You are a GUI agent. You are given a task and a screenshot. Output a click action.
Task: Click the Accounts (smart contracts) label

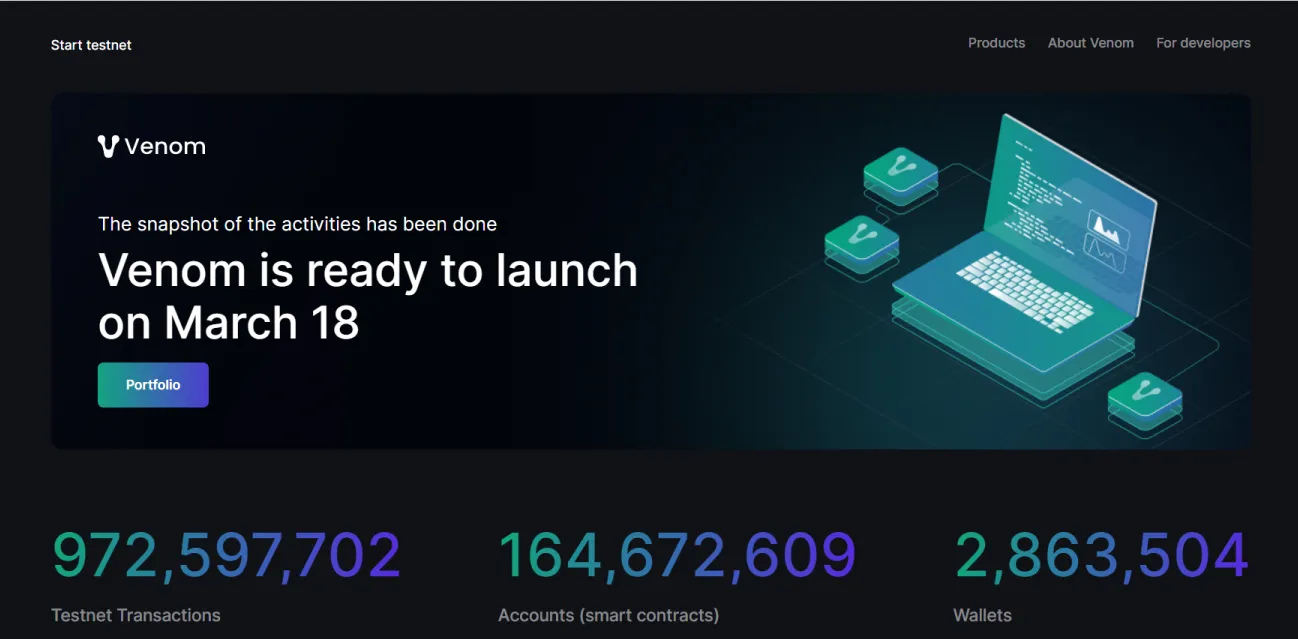click(x=608, y=615)
